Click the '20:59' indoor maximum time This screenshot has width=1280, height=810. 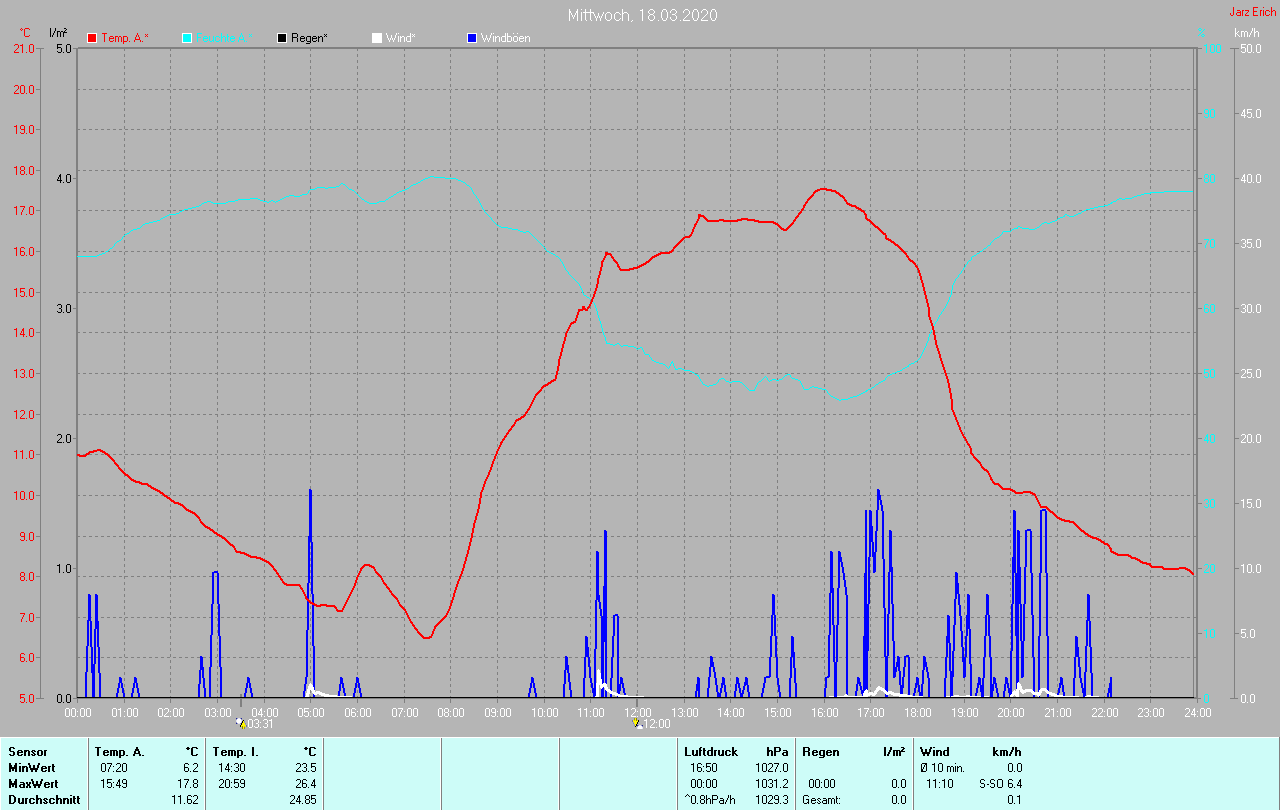point(232,784)
